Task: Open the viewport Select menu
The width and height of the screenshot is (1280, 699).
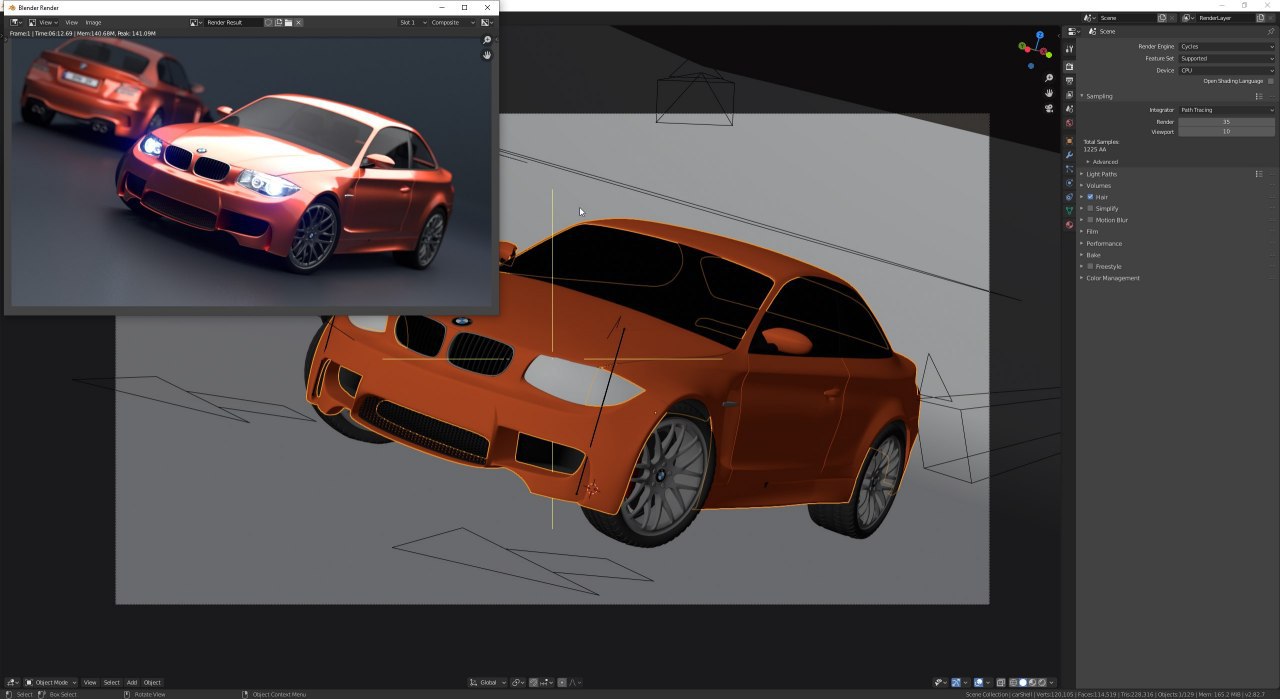Action: pos(111,682)
